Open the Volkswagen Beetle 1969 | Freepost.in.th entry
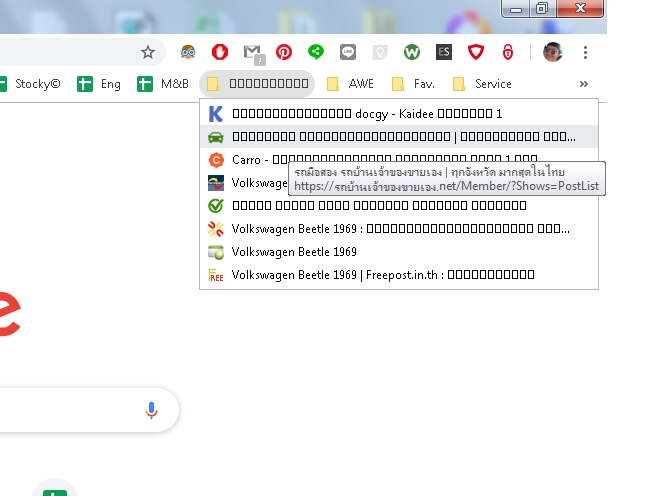668x496 pixels. point(399,275)
